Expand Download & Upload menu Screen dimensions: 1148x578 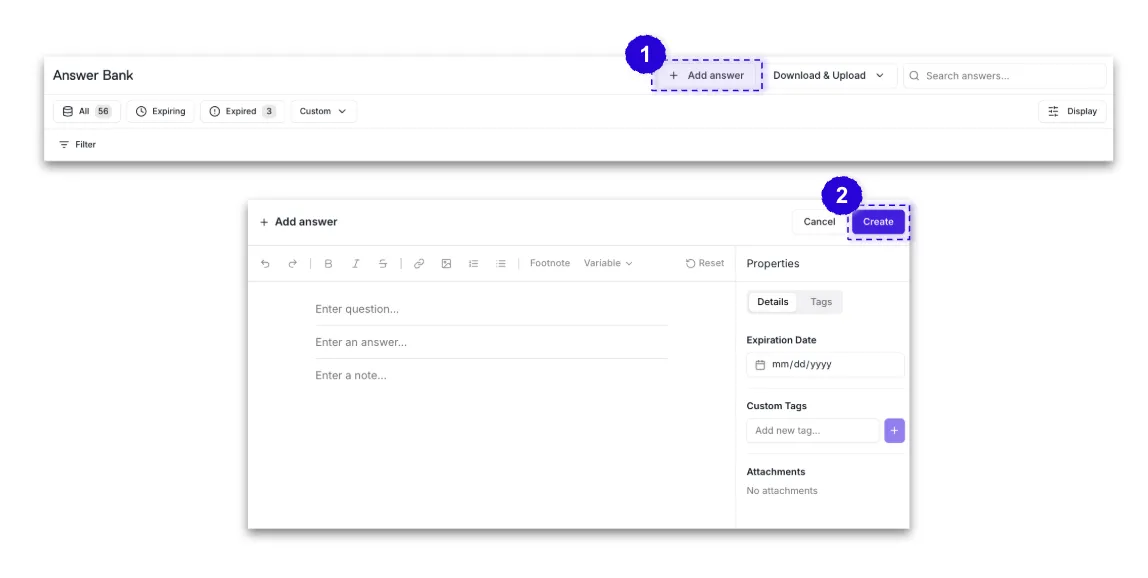pyautogui.click(x=829, y=75)
